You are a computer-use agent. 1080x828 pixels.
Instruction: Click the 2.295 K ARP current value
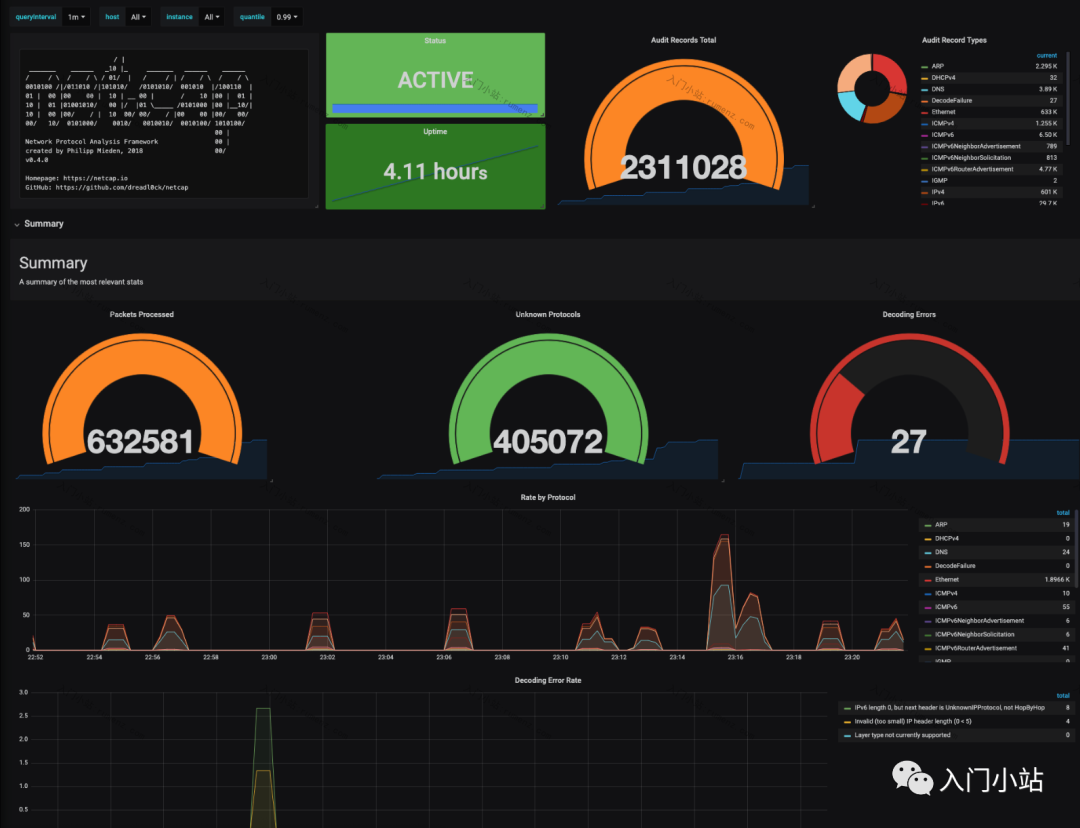(1046, 66)
